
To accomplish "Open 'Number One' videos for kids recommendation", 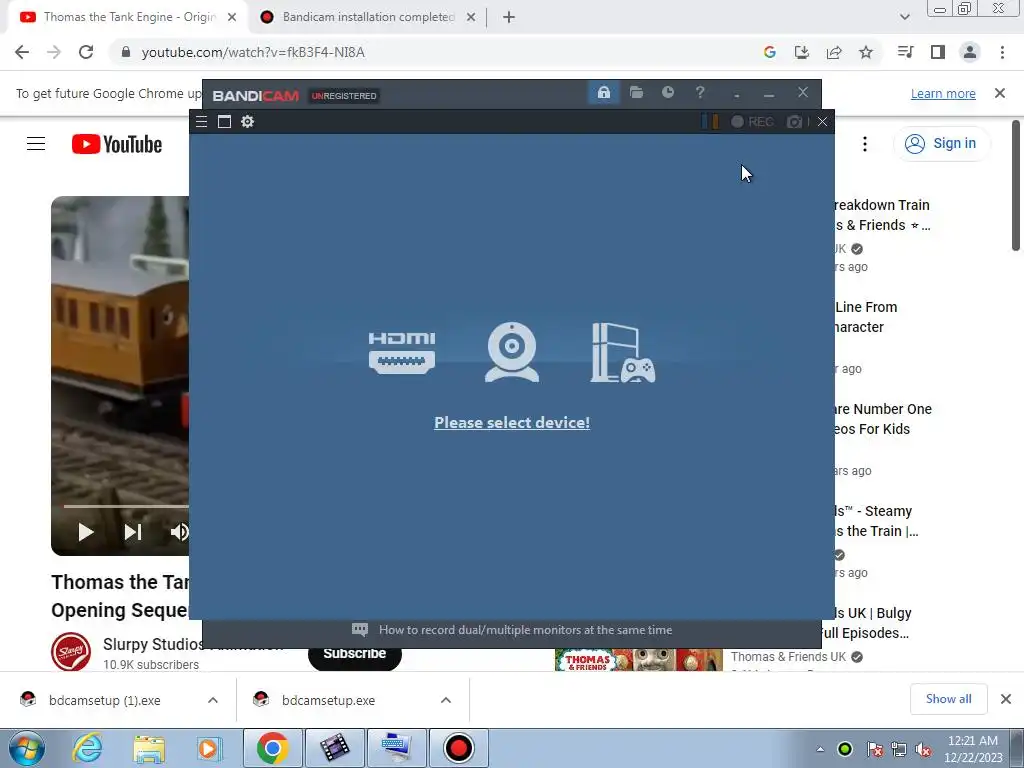I will [x=884, y=419].
